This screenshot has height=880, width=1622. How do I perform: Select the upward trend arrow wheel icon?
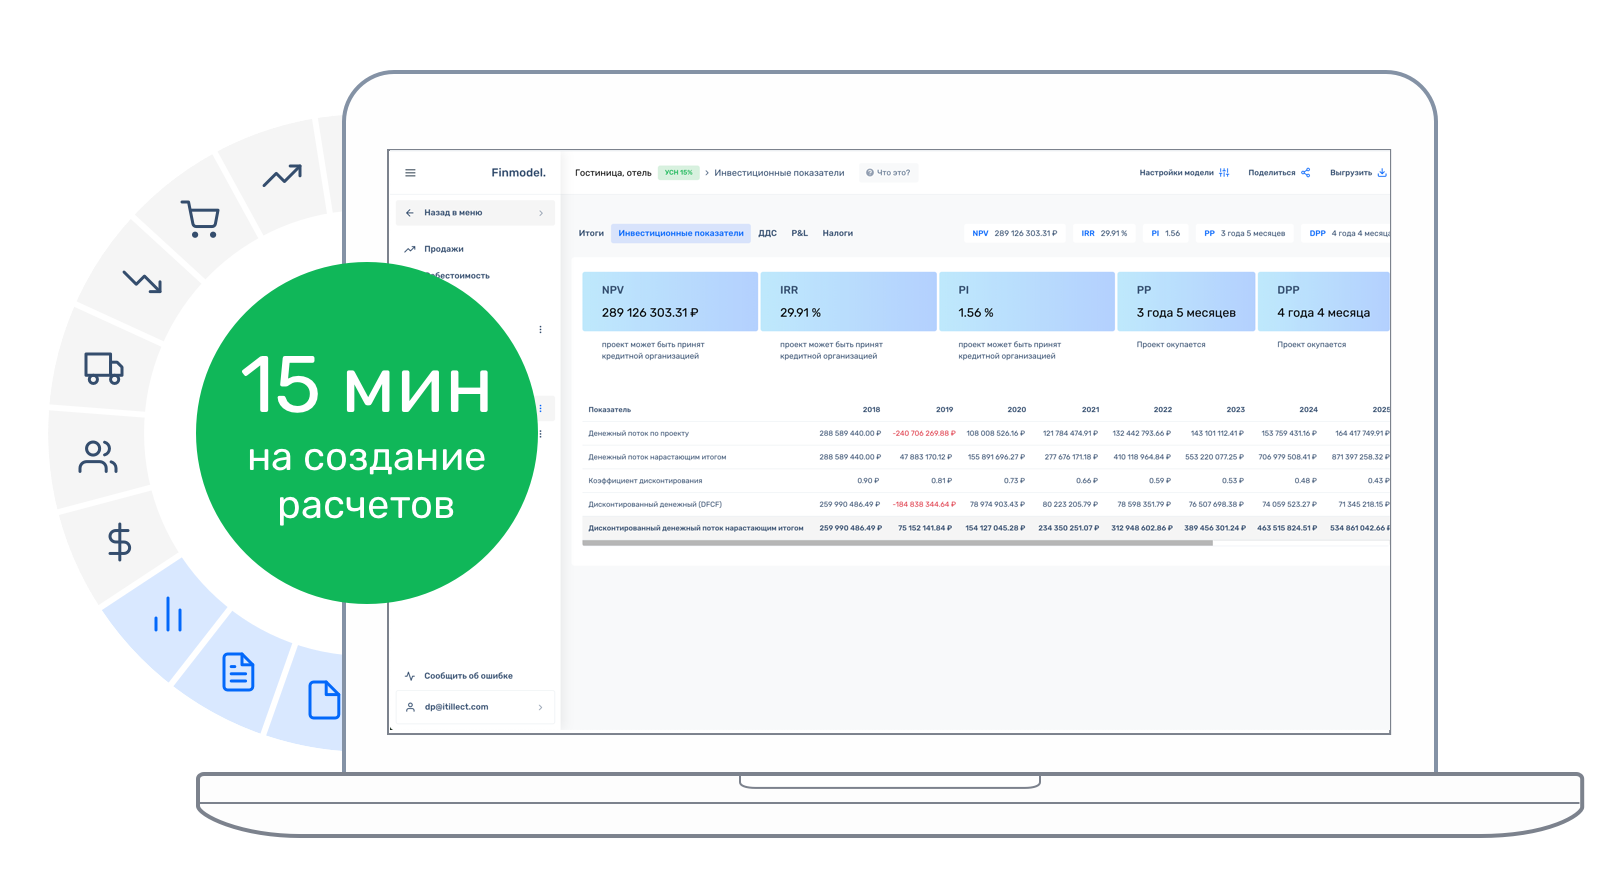282,176
